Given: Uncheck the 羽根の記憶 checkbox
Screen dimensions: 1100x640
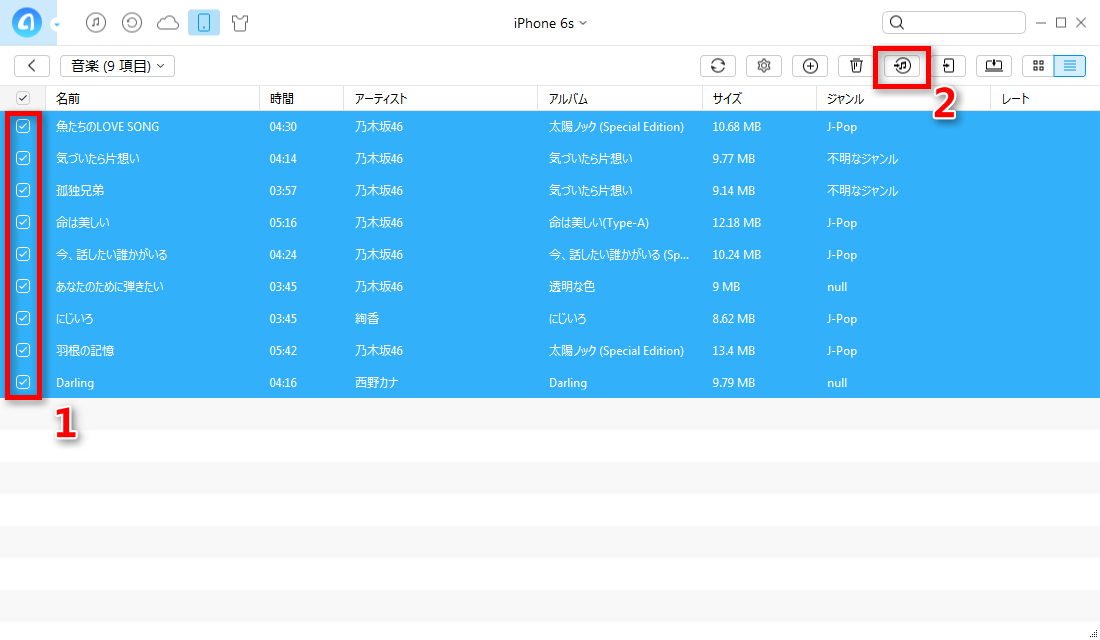Looking at the screenshot, I should [x=23, y=350].
